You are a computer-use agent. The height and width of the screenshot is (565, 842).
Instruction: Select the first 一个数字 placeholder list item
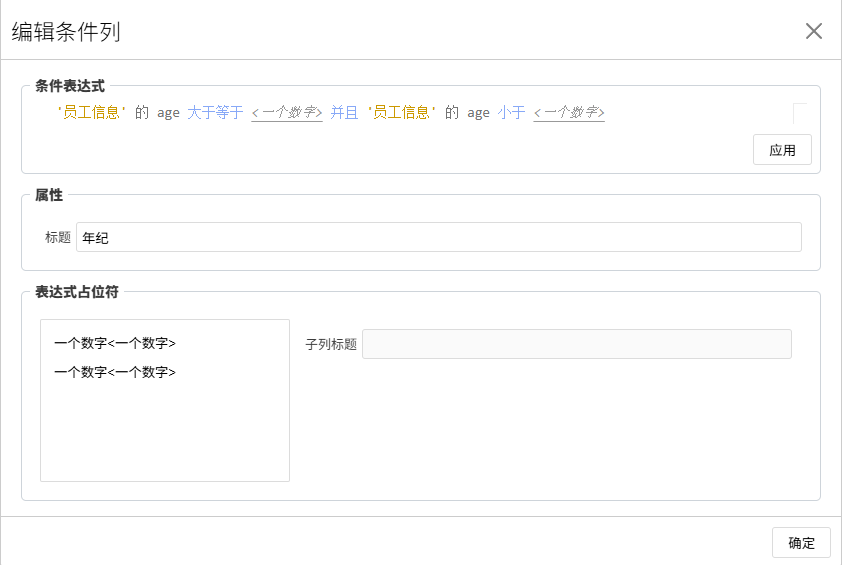[115, 343]
